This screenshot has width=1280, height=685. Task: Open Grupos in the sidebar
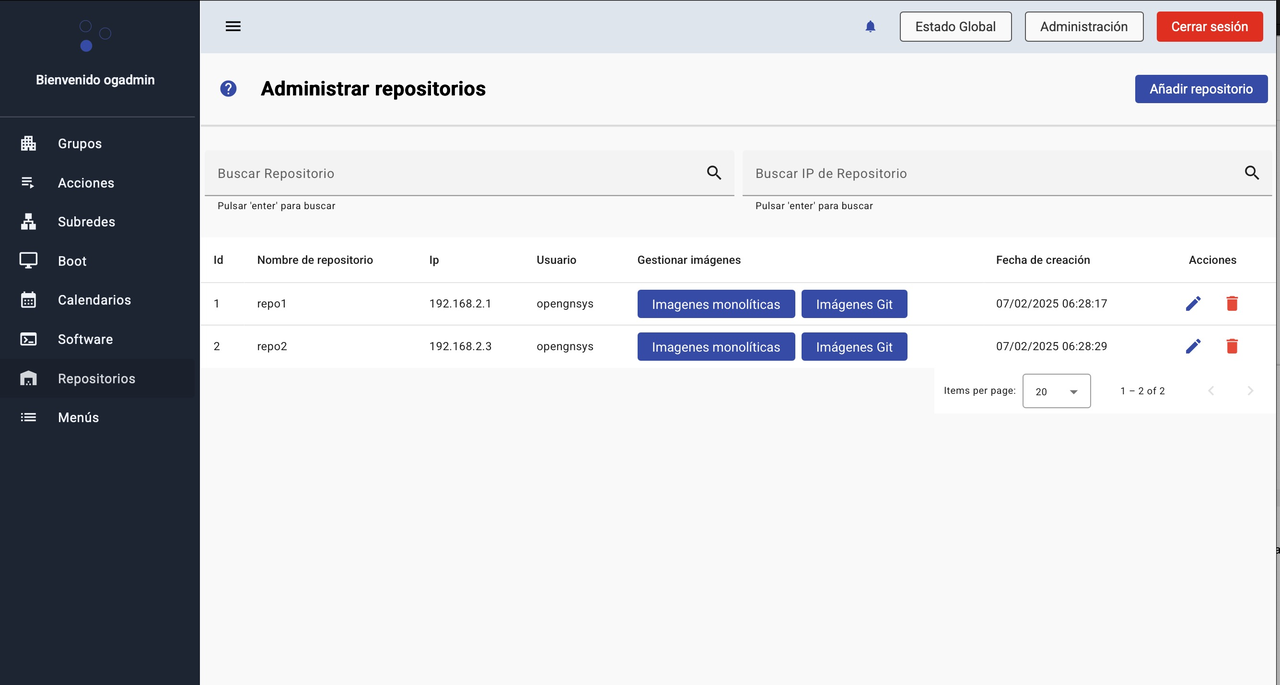point(79,144)
